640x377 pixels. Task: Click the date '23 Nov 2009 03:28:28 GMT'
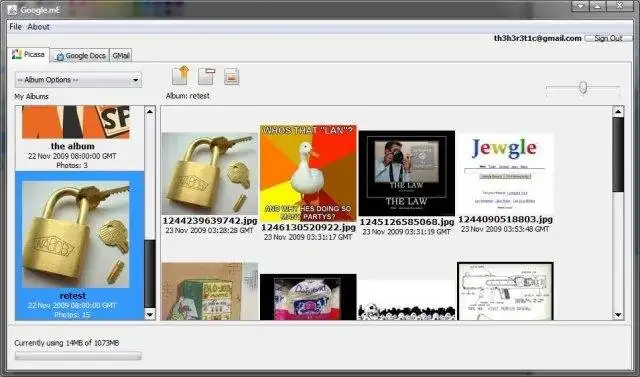pyautogui.click(x=209, y=231)
